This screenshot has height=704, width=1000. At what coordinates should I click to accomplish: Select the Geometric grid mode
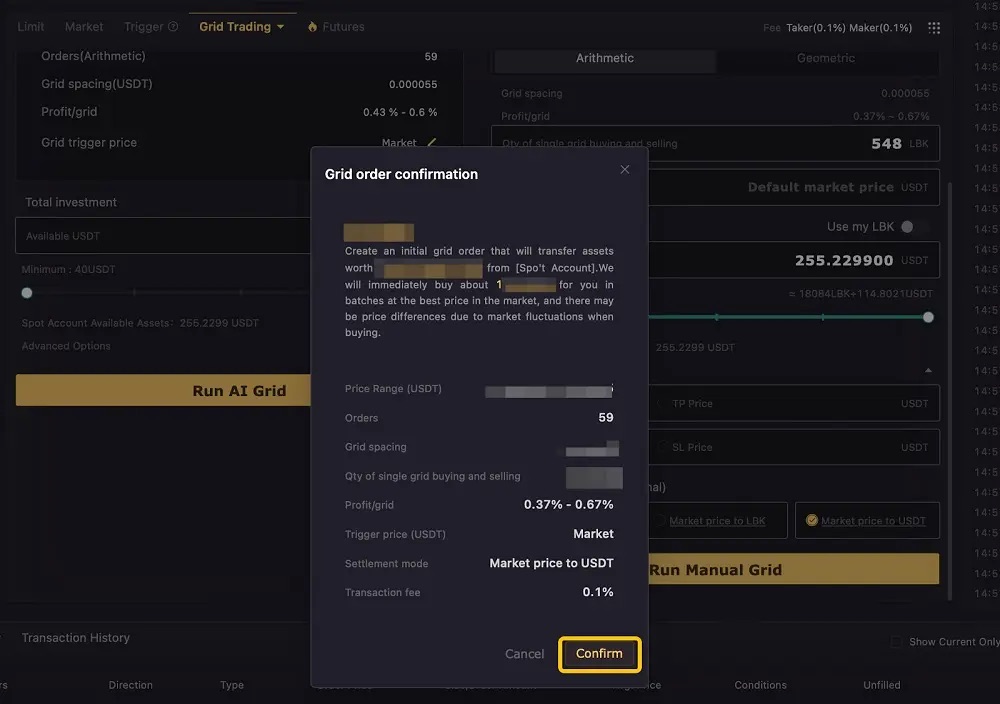(826, 58)
